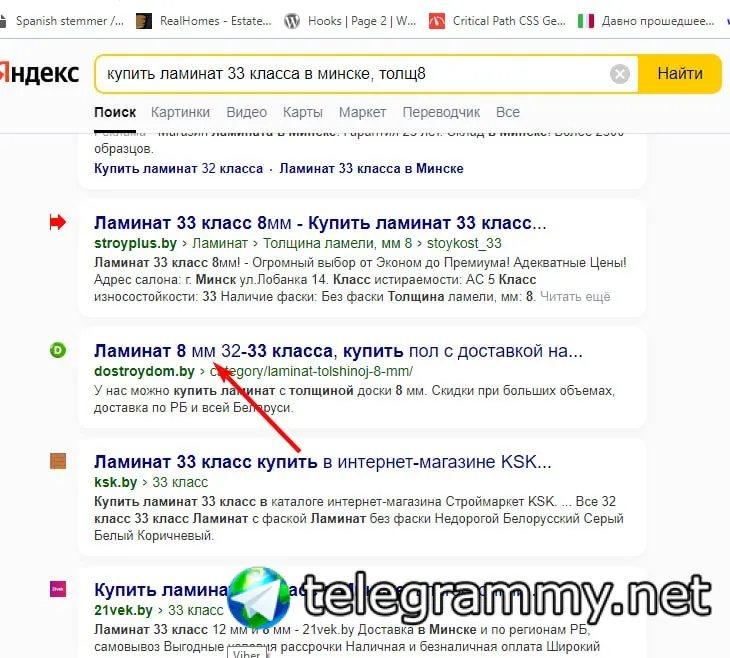
Task: Open the category/laminat-tolshinoj-8-mm/ path link
Action: pyautogui.click(x=311, y=371)
